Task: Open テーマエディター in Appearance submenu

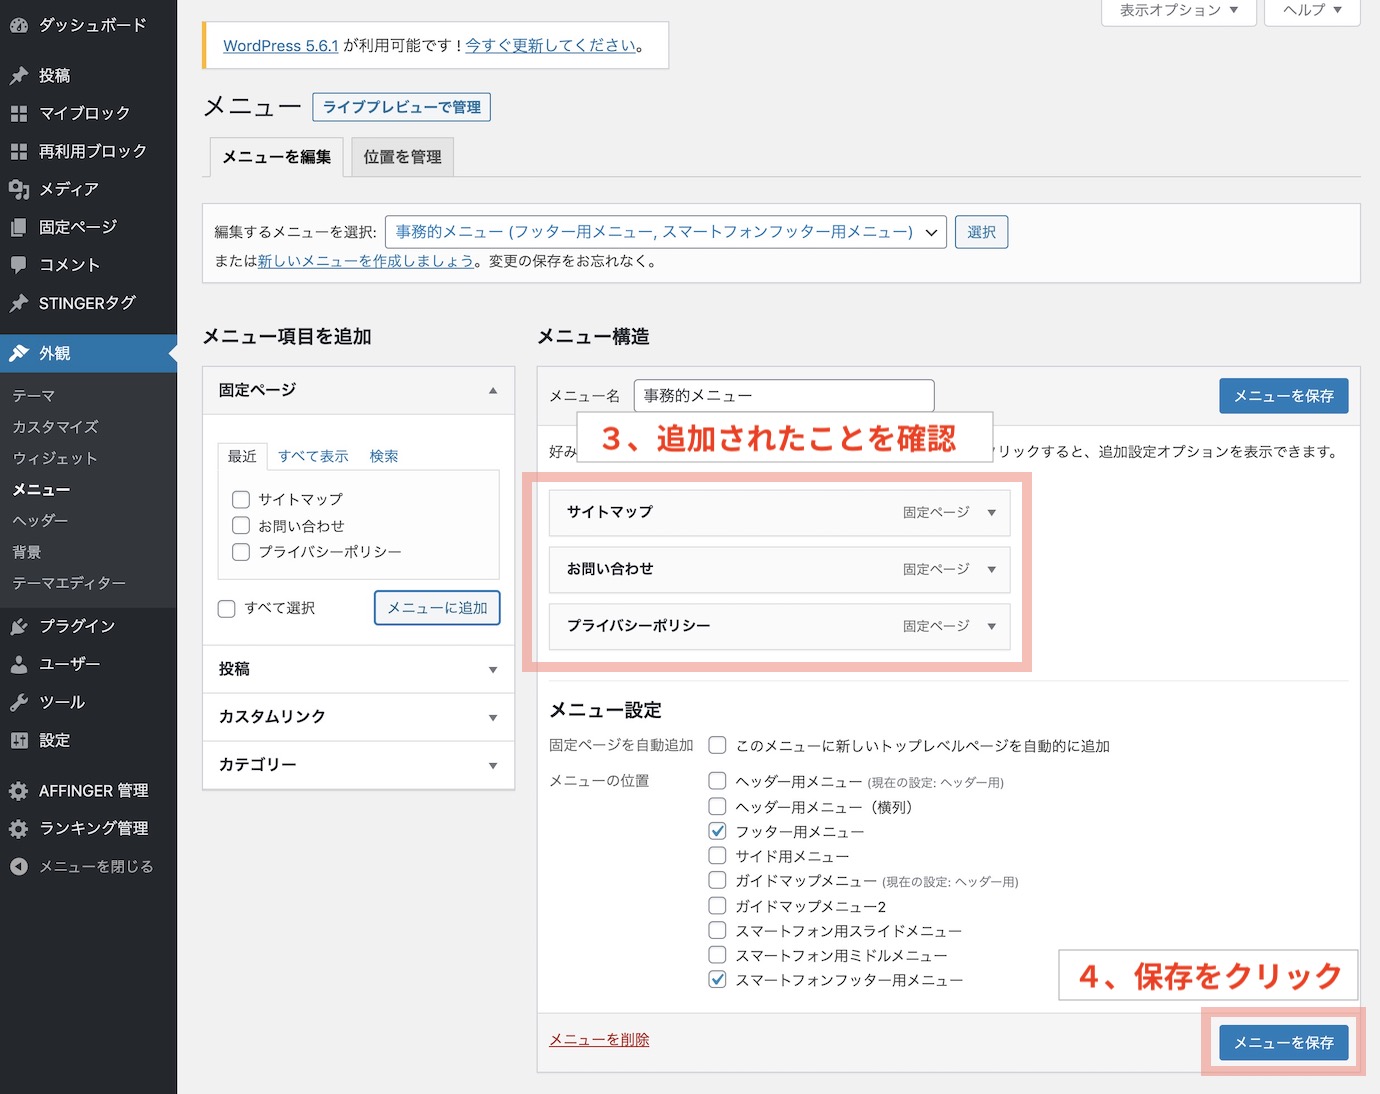Action: pyautogui.click(x=69, y=583)
